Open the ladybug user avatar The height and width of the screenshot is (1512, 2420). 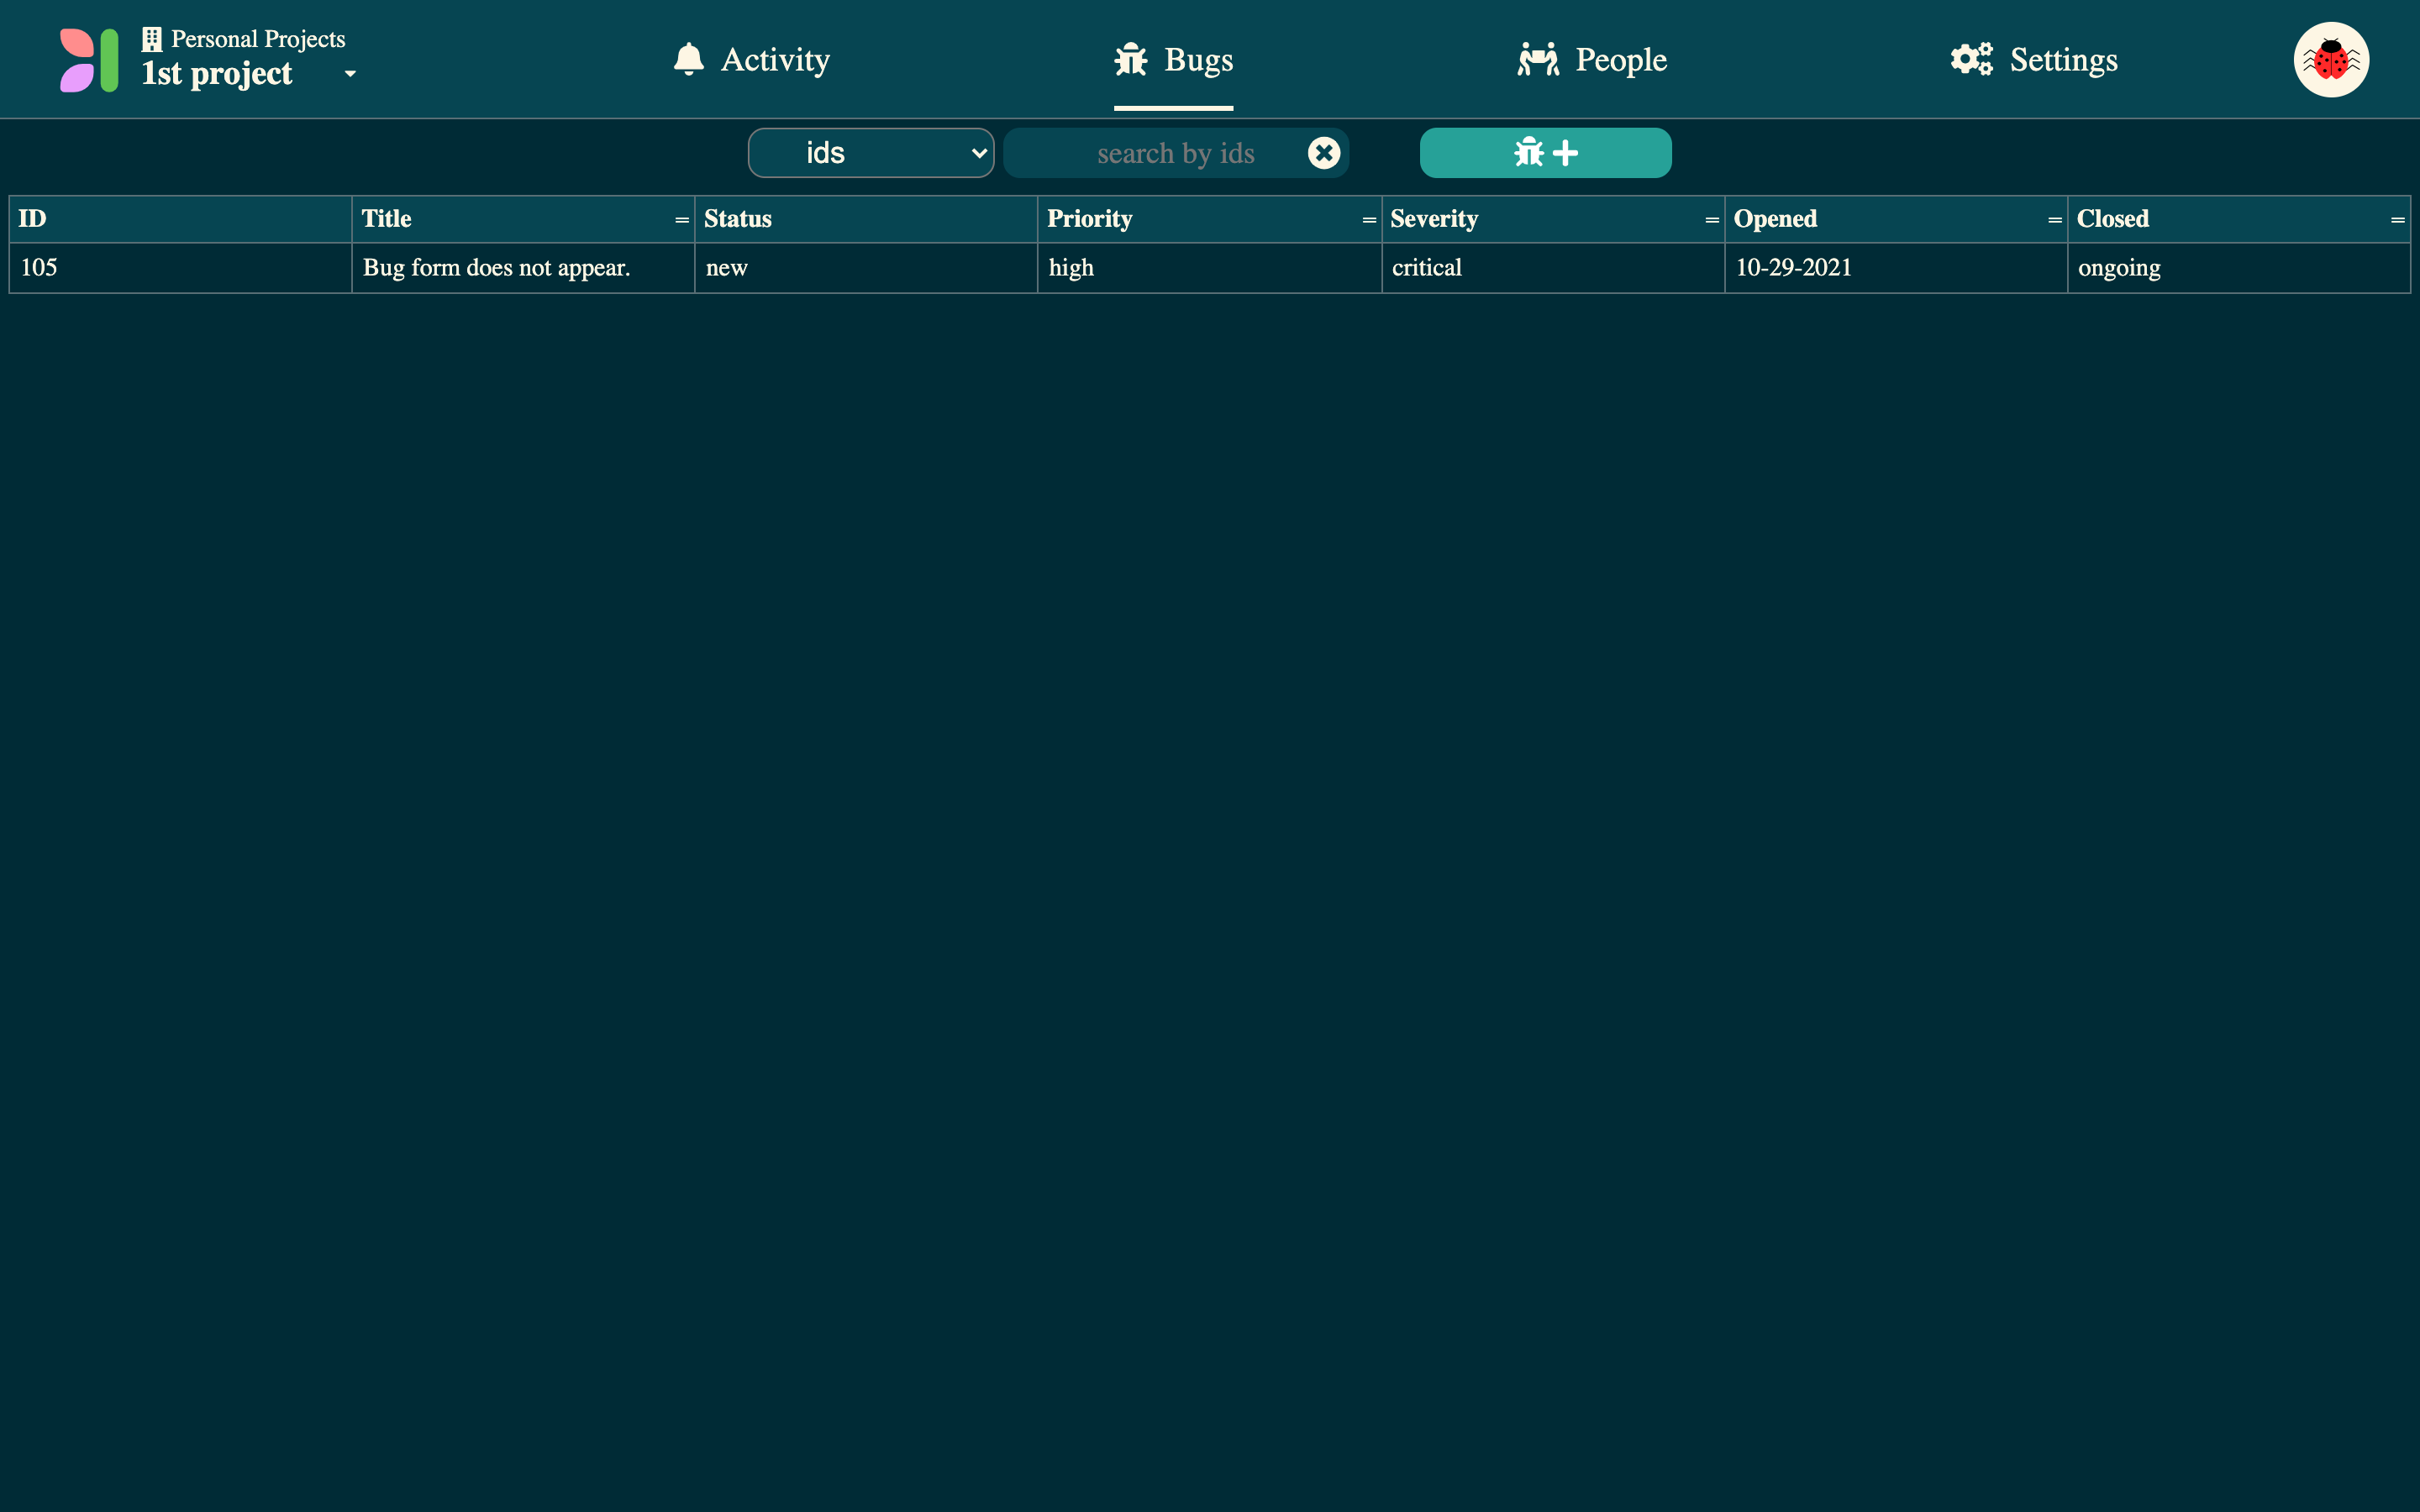[2331, 60]
